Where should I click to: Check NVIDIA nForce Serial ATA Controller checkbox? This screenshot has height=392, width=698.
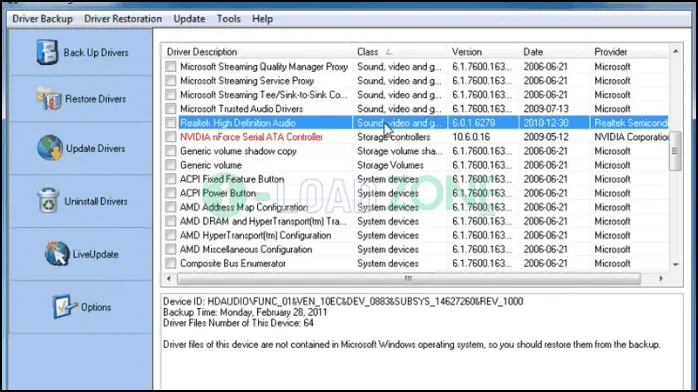(170, 137)
